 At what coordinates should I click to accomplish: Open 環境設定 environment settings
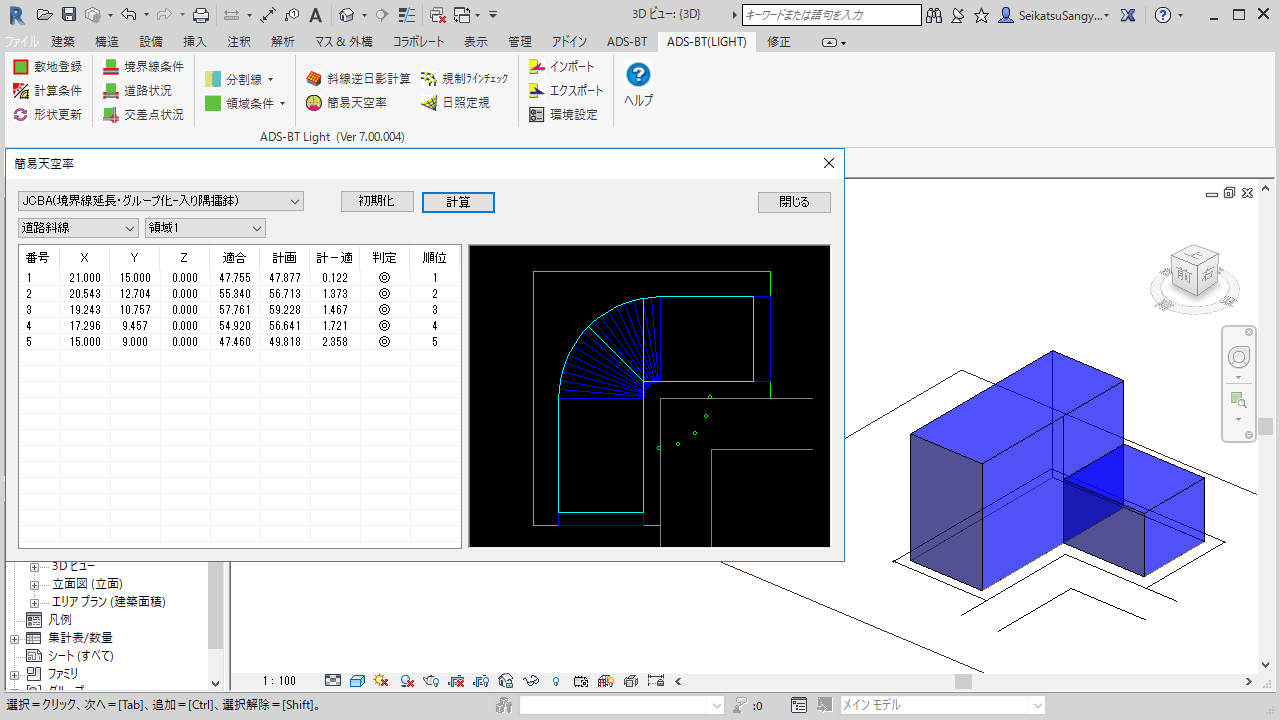pyautogui.click(x=563, y=115)
